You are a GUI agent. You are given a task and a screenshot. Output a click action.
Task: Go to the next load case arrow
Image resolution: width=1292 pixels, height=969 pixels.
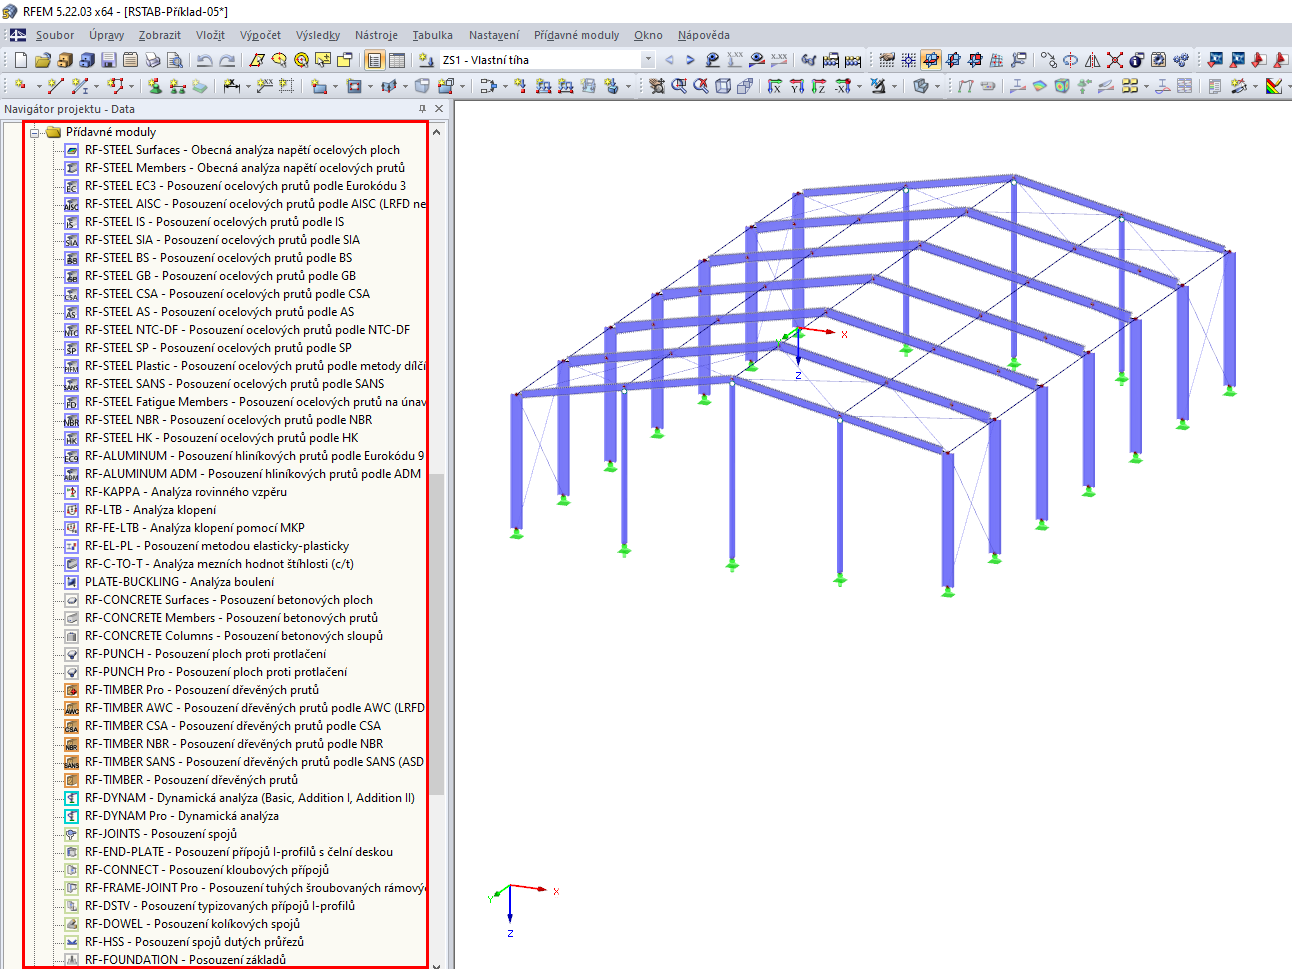(690, 60)
